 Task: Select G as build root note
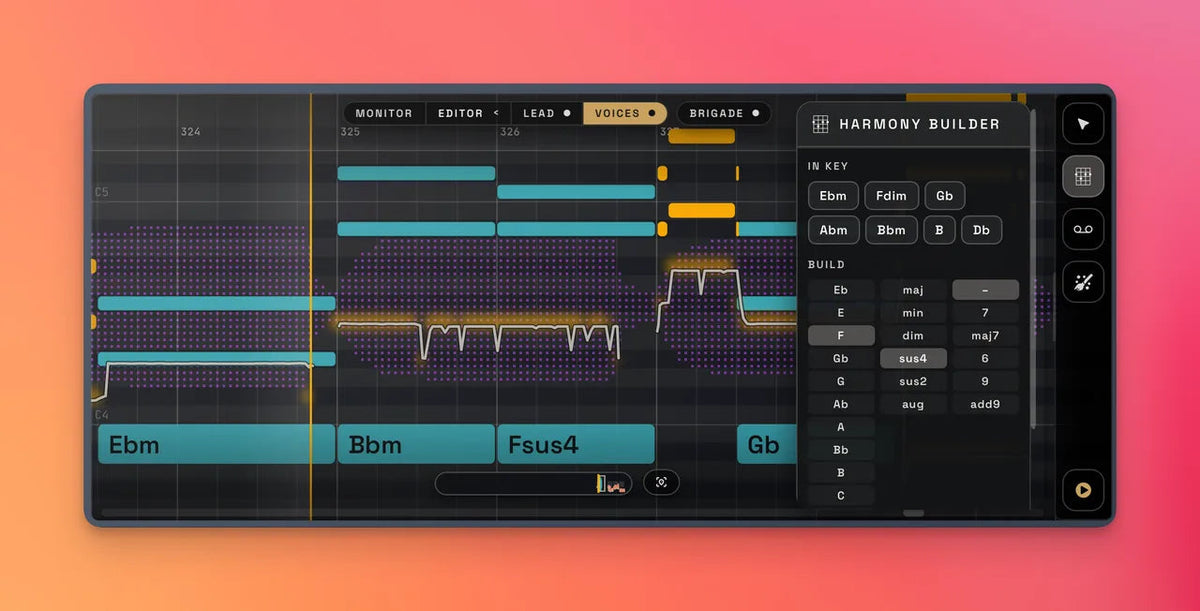coord(841,382)
